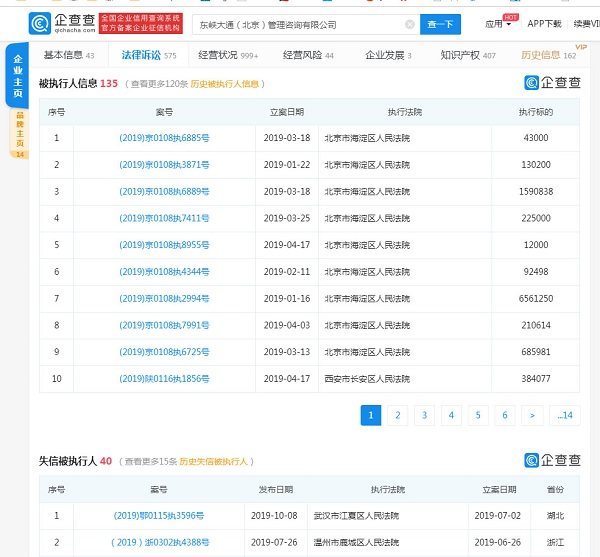The height and width of the screenshot is (557, 600).
Task: Open the 企业发展 tab
Action: pyautogui.click(x=388, y=55)
